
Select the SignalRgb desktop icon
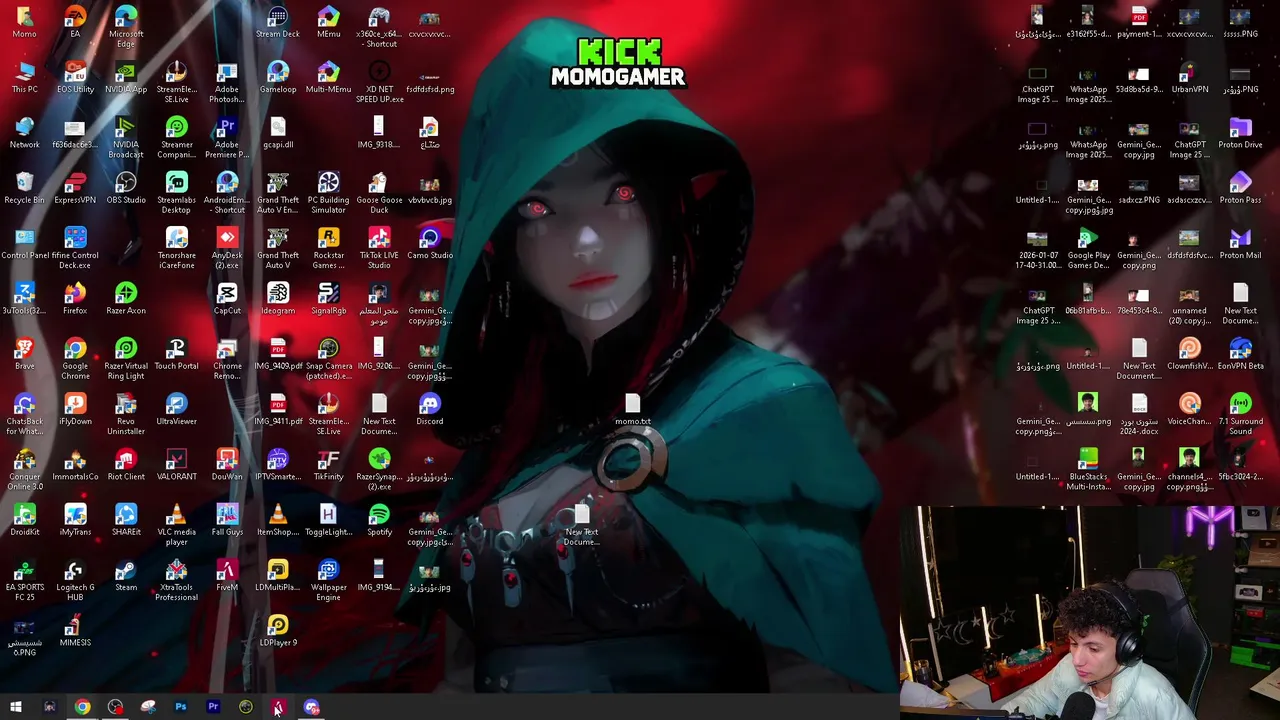[329, 298]
